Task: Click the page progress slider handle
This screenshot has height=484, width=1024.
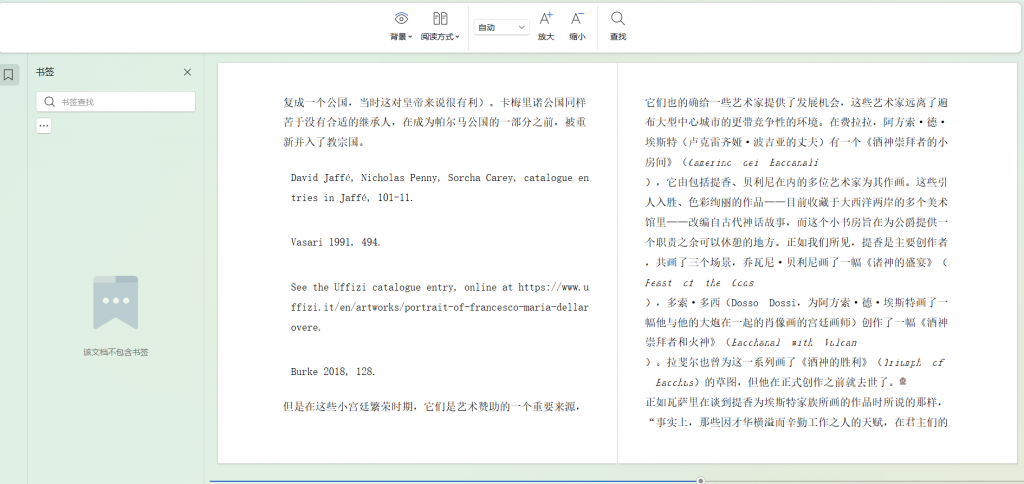Action: [x=701, y=481]
